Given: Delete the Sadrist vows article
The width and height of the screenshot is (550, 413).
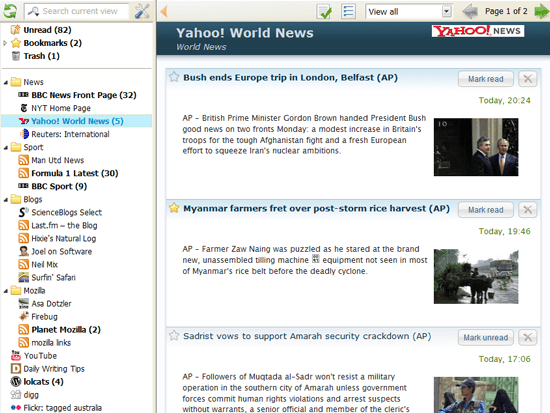Looking at the screenshot, I should 528,338.
